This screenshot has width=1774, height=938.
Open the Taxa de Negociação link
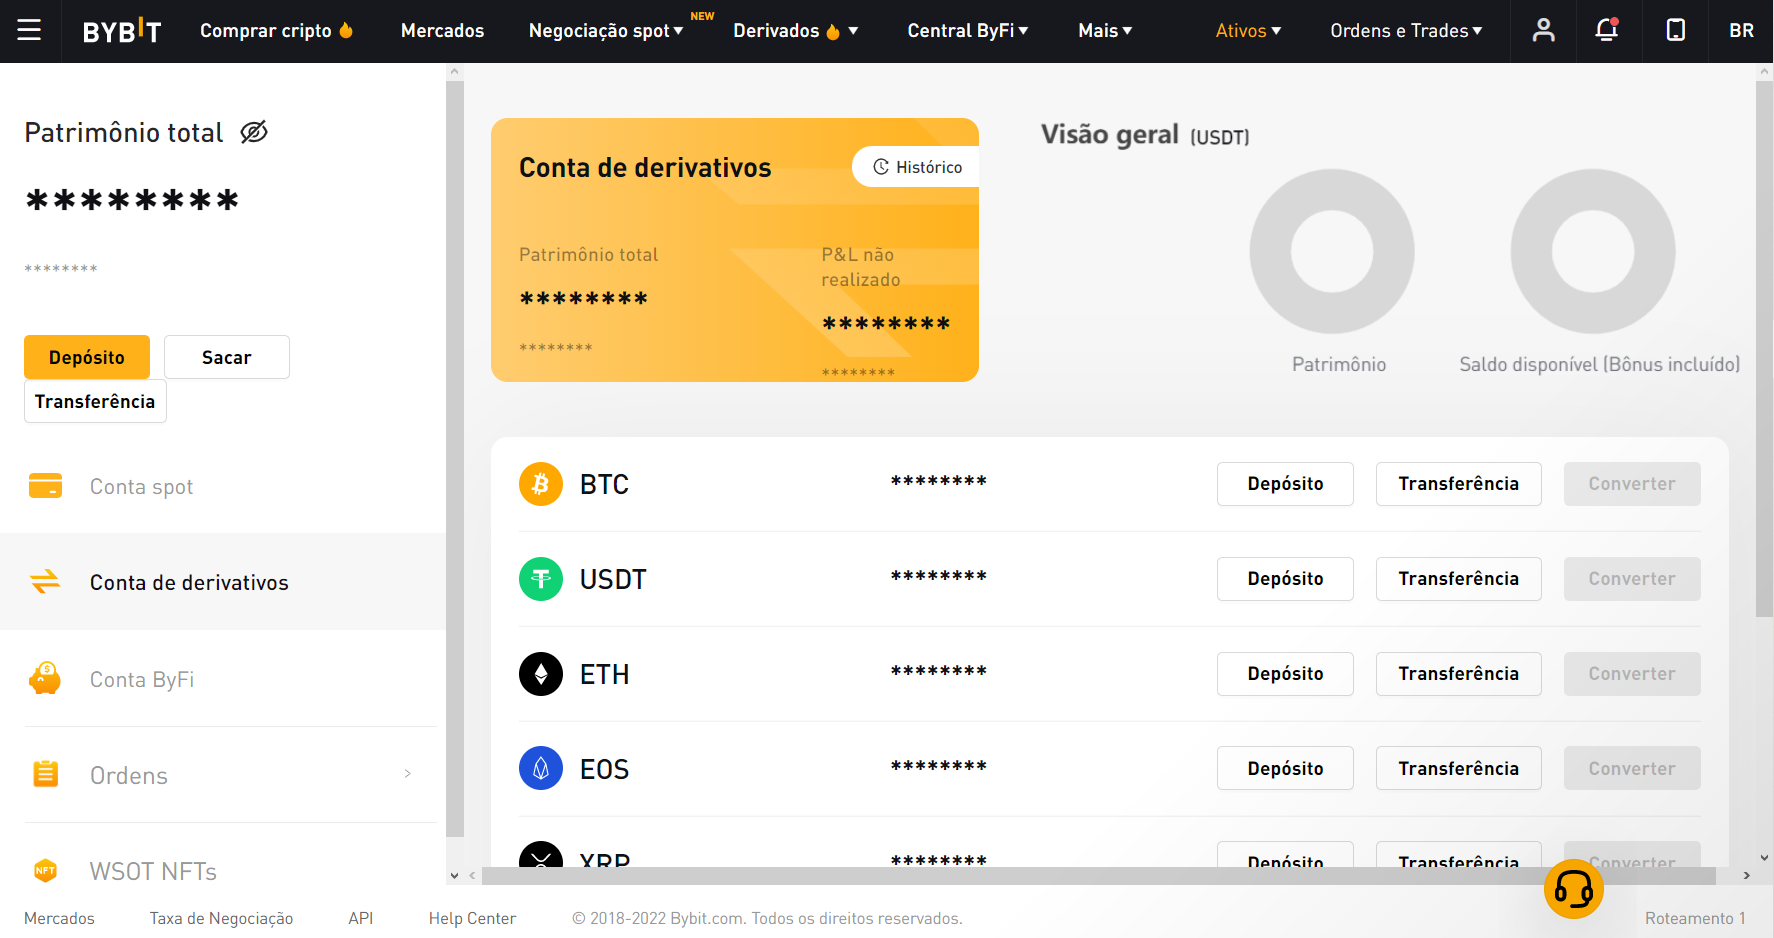(x=221, y=918)
